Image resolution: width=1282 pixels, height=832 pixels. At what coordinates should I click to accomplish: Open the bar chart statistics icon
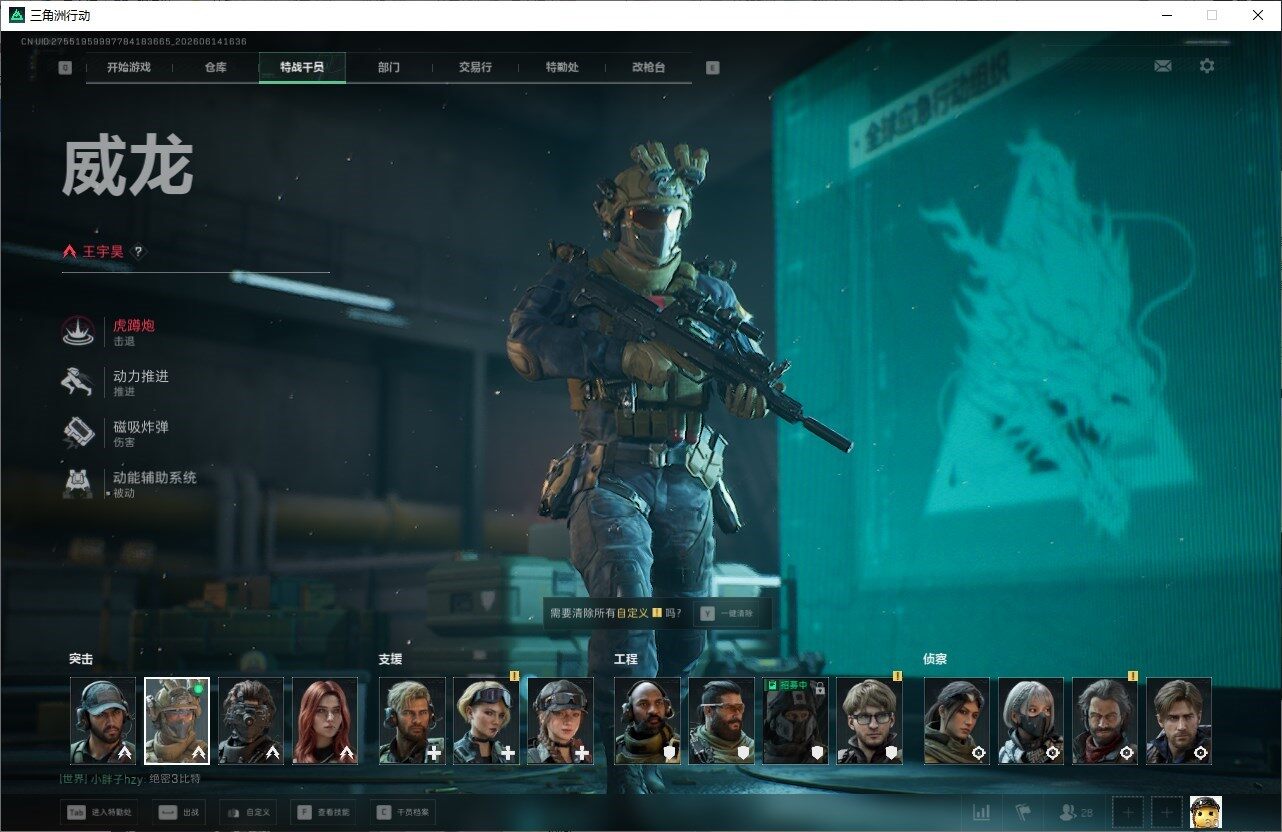[x=981, y=813]
